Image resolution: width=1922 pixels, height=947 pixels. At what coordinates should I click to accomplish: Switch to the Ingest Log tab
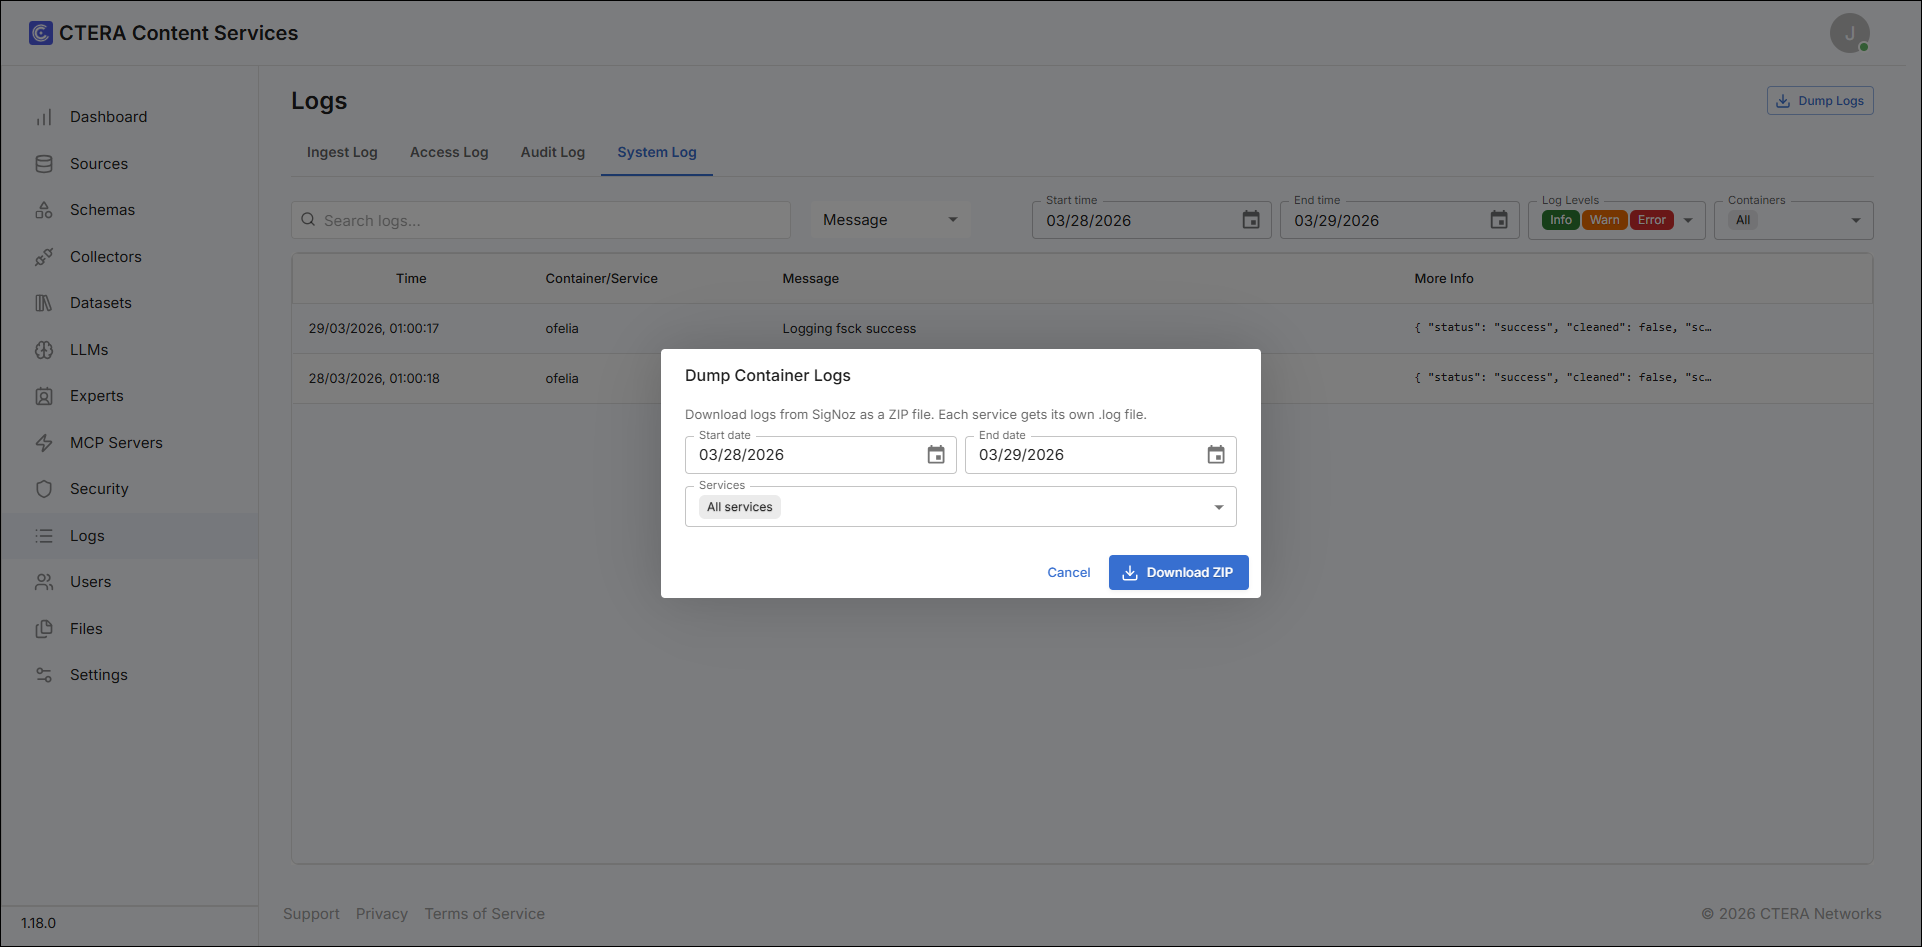click(x=342, y=152)
